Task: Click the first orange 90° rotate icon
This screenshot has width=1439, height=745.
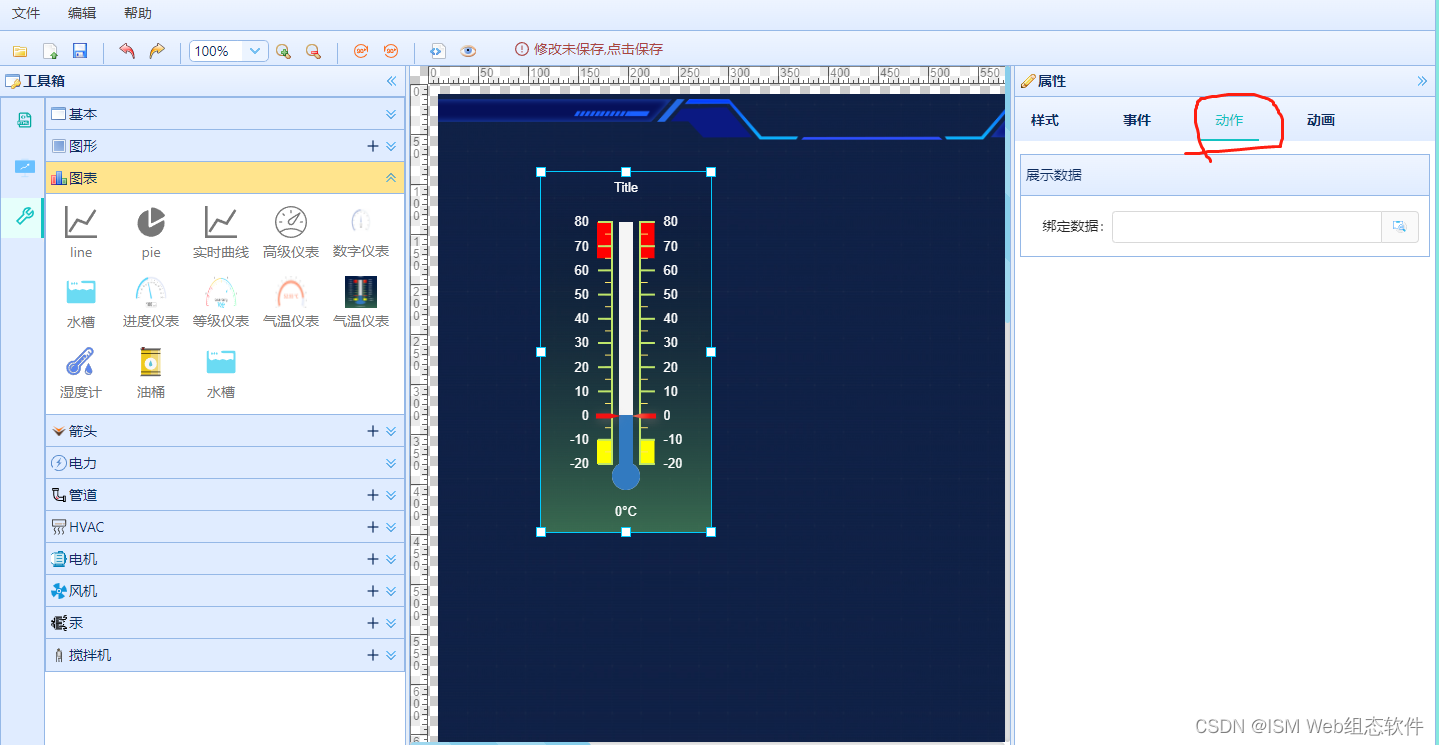Action: 361,51
